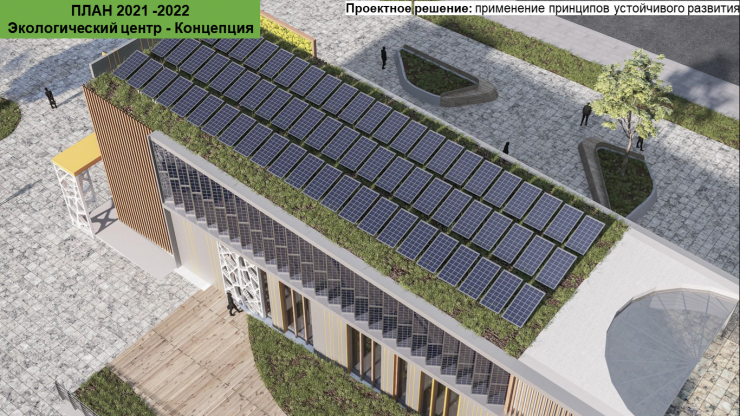Click the green title banner "ПЛАН 2021 -2022"

click(x=130, y=9)
